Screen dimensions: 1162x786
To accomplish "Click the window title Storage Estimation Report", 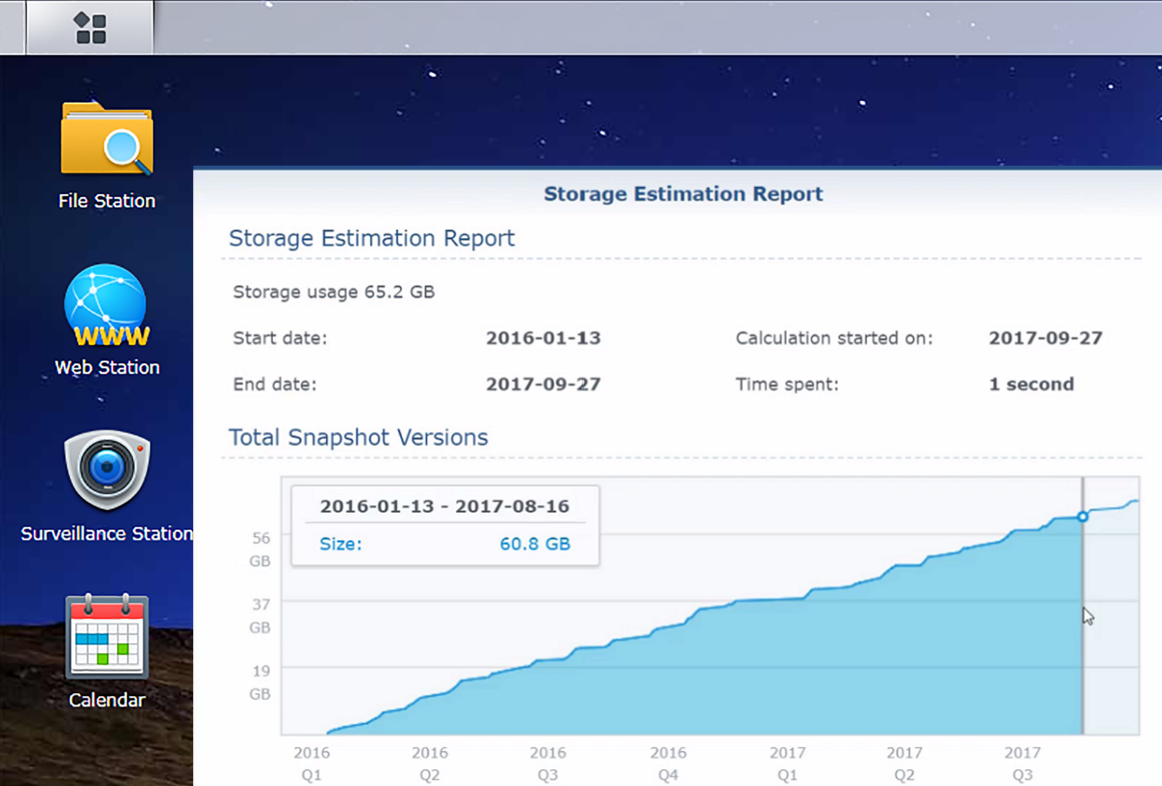I will point(683,194).
